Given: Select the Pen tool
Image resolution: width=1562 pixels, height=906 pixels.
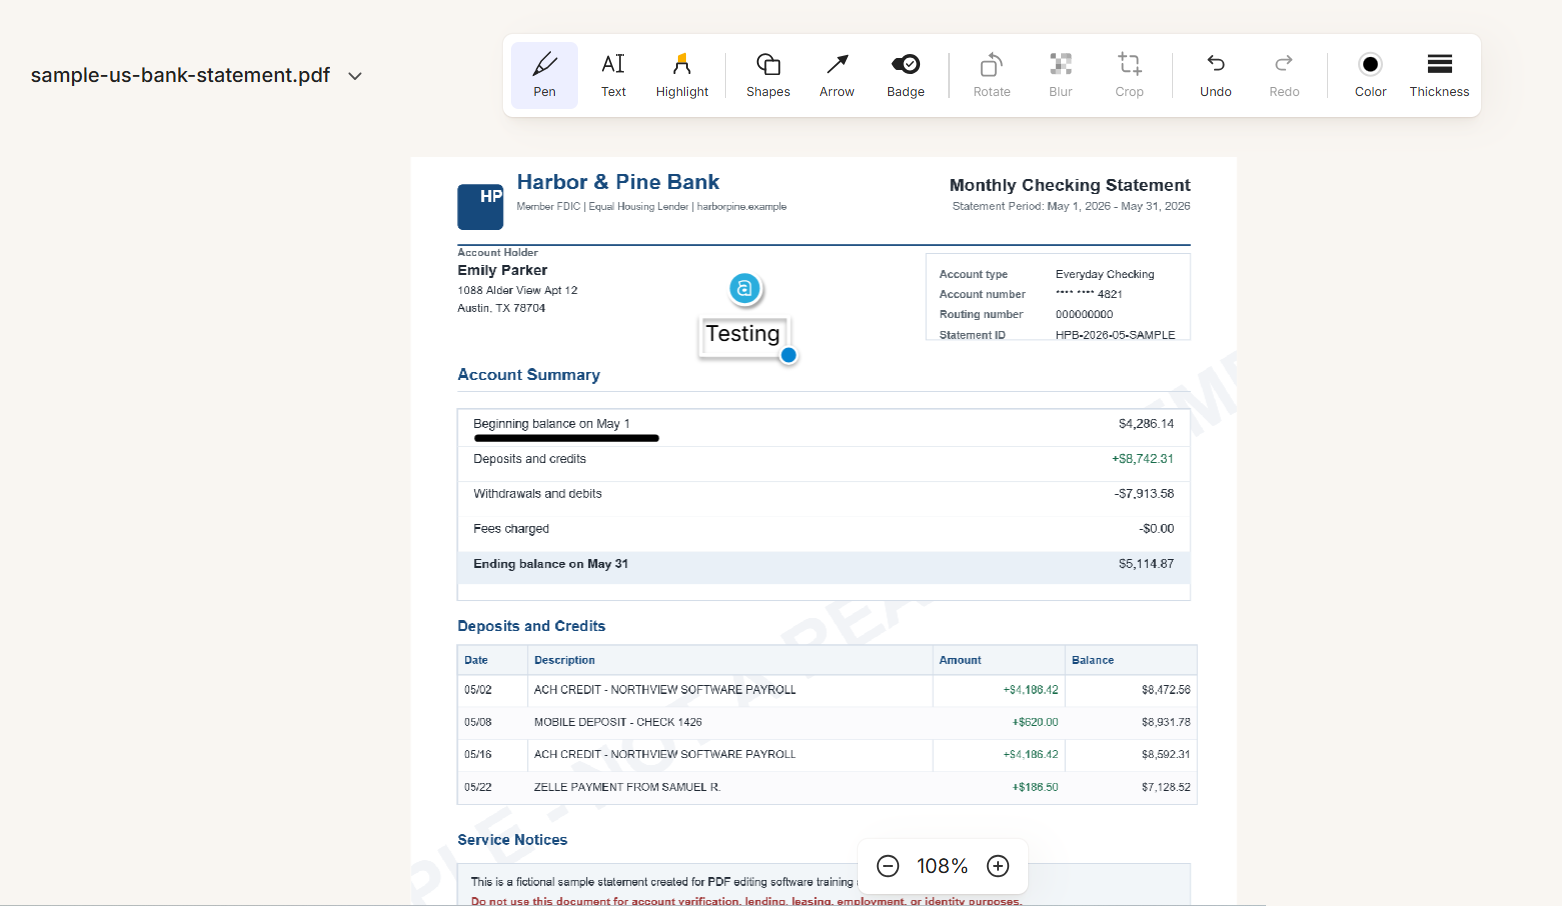Looking at the screenshot, I should 544,75.
